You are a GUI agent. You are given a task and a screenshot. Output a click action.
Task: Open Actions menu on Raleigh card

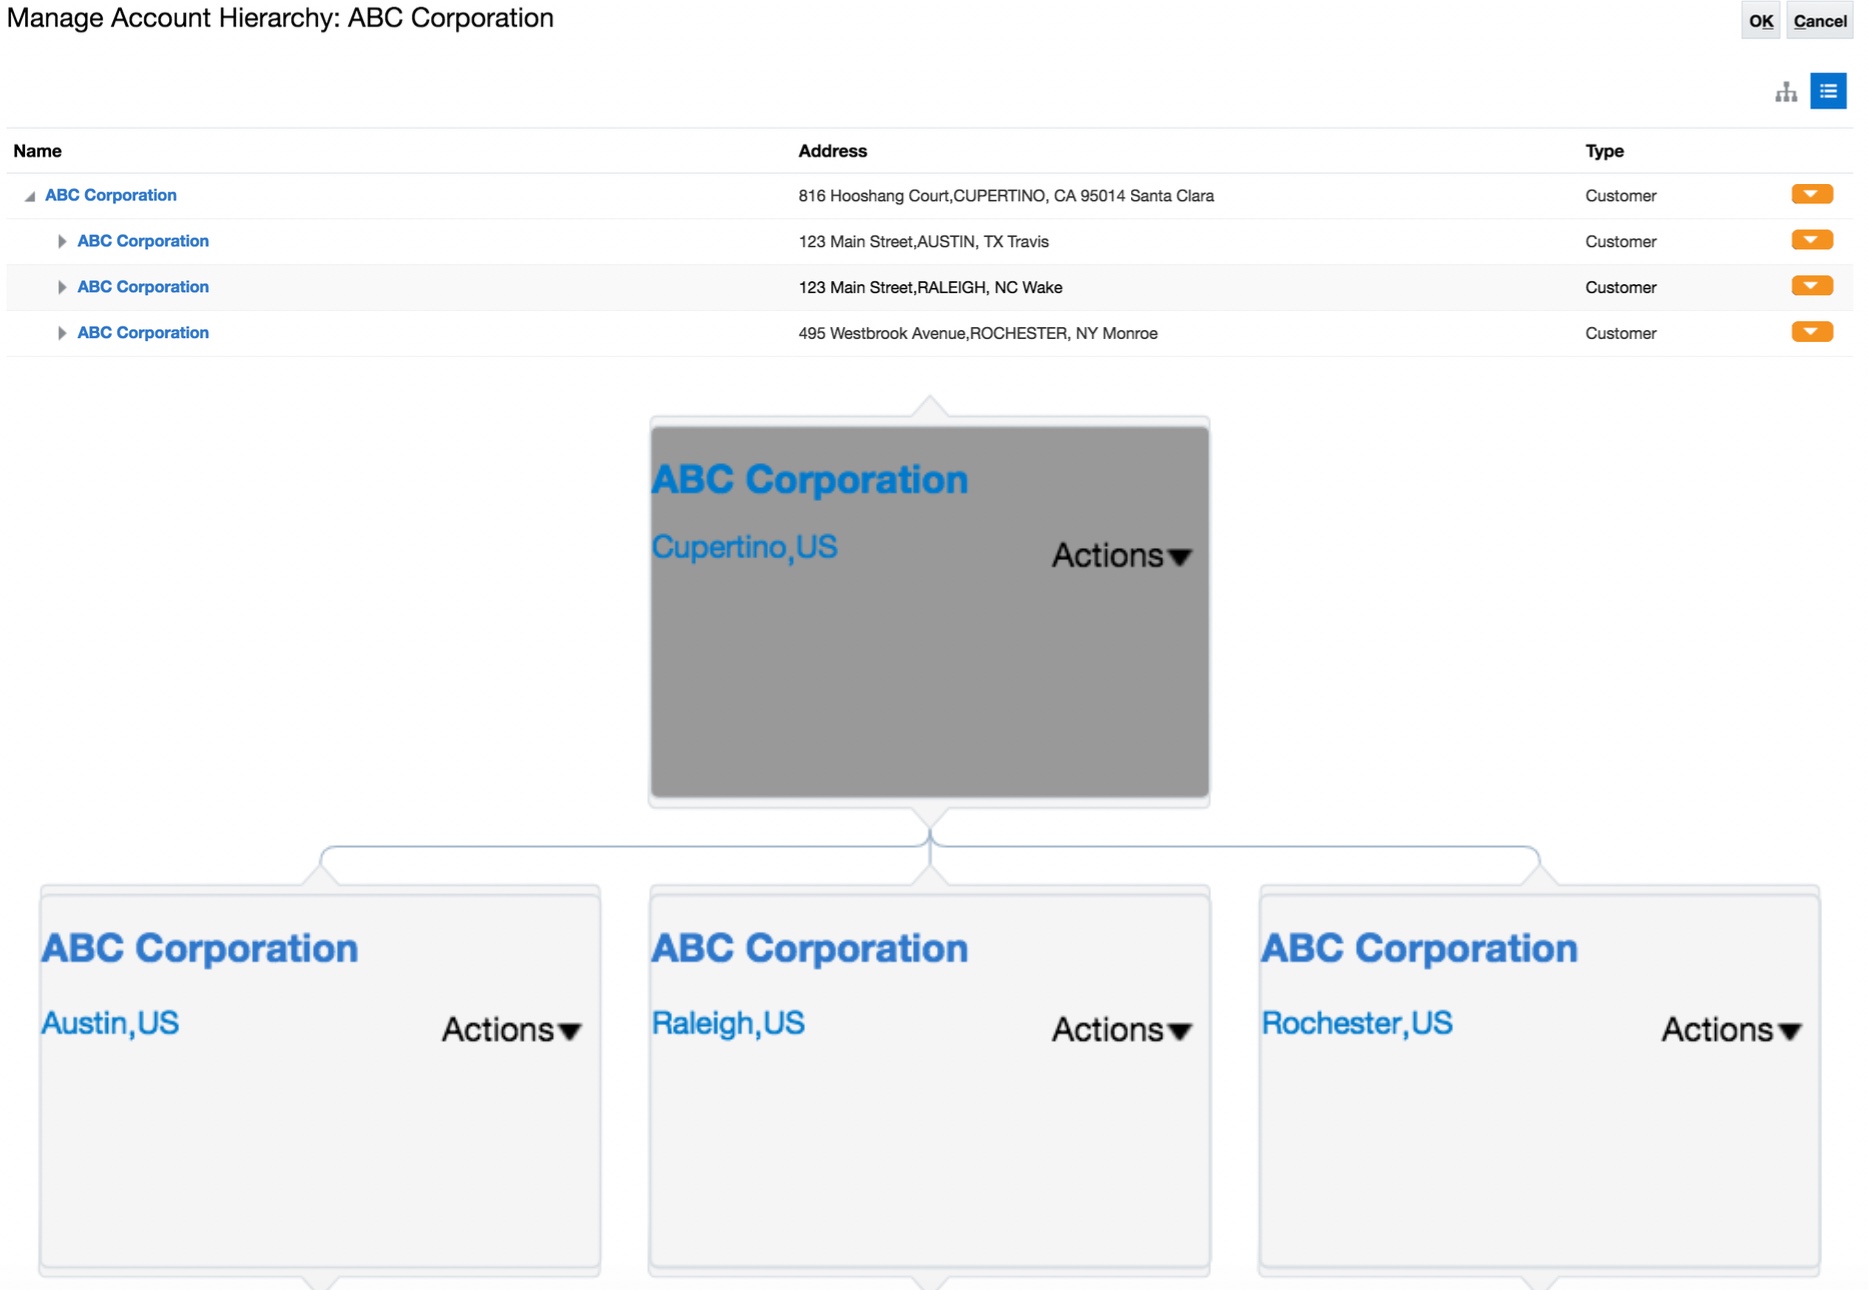pos(1121,1030)
